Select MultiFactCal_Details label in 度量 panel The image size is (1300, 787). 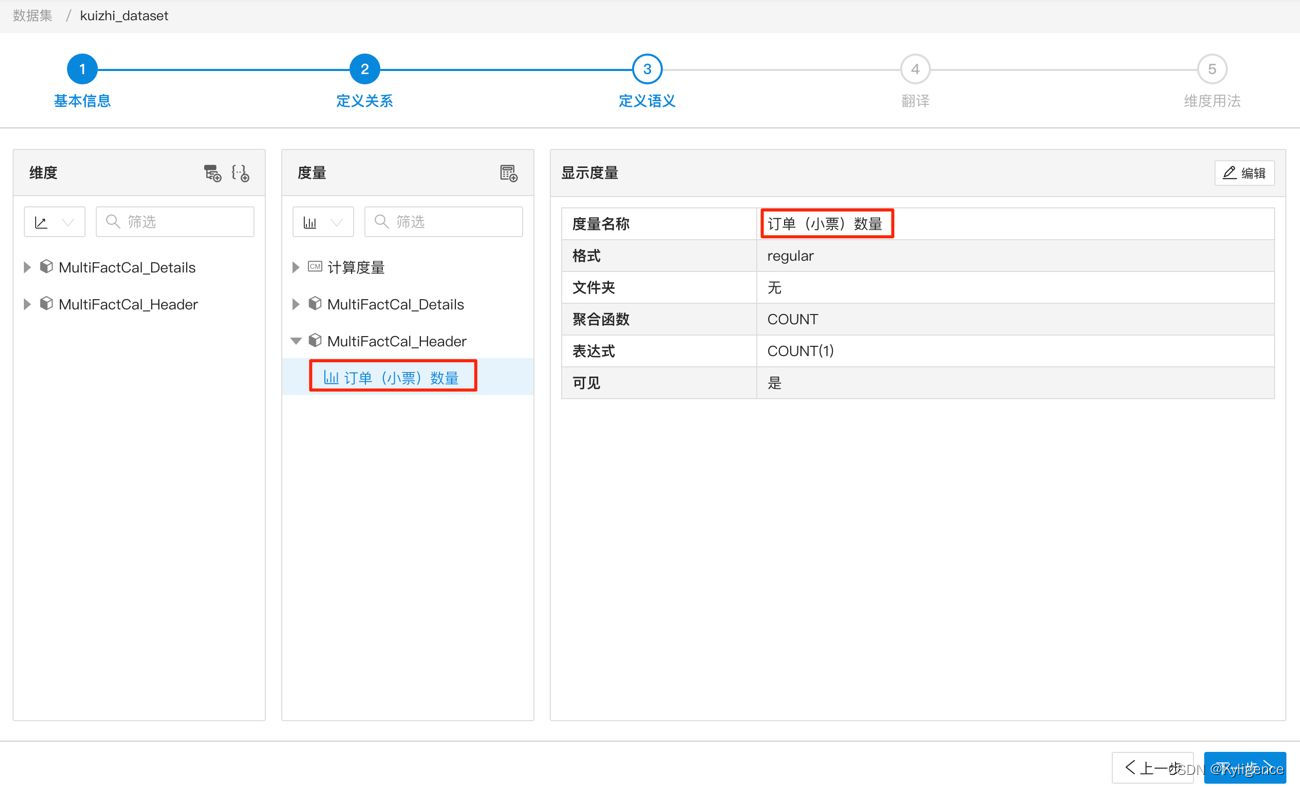(396, 304)
